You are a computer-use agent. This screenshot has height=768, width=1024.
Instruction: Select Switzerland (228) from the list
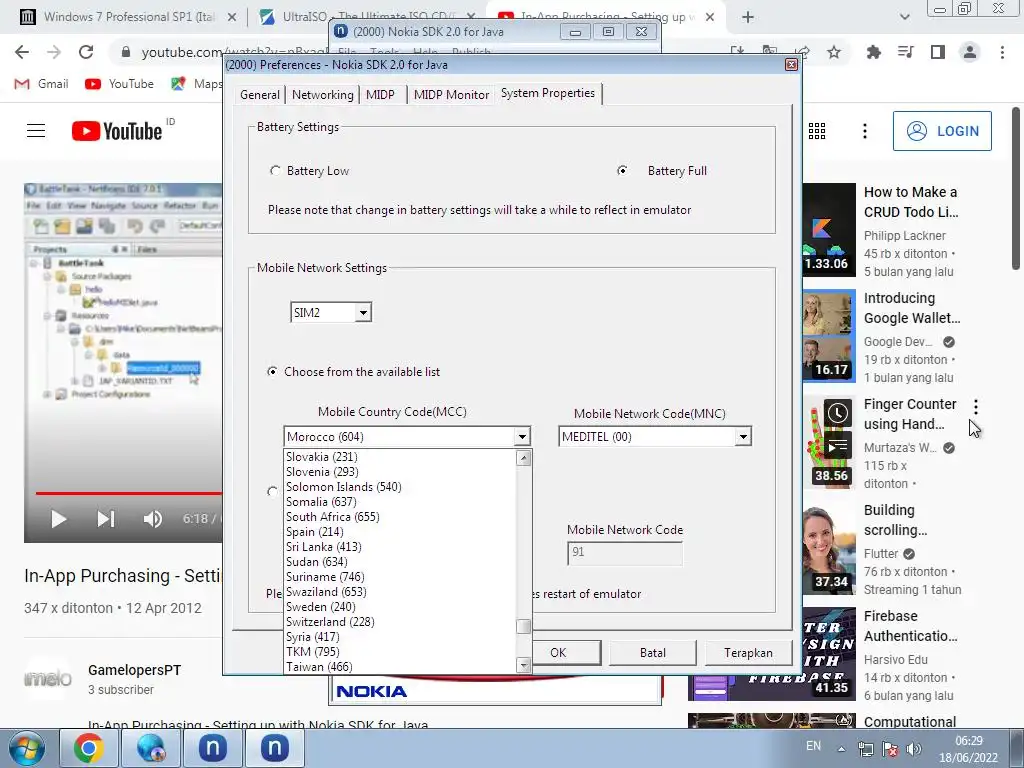(400, 622)
